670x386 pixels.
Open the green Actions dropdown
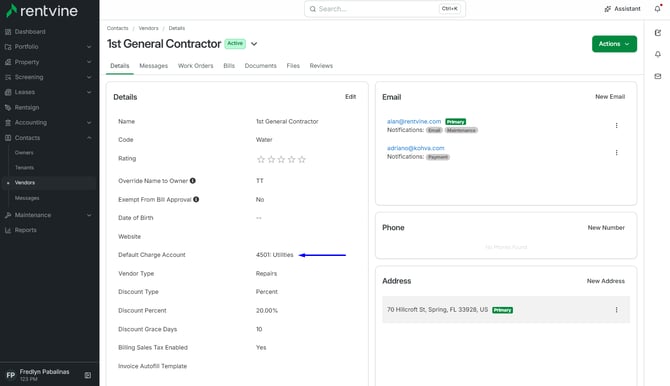[x=614, y=44]
